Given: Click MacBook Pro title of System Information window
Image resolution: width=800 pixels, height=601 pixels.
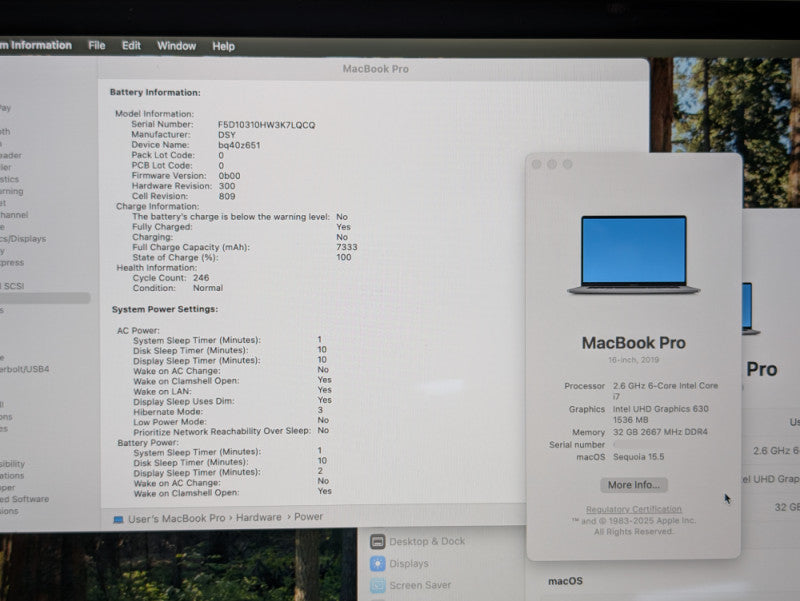Looking at the screenshot, I should (x=376, y=69).
